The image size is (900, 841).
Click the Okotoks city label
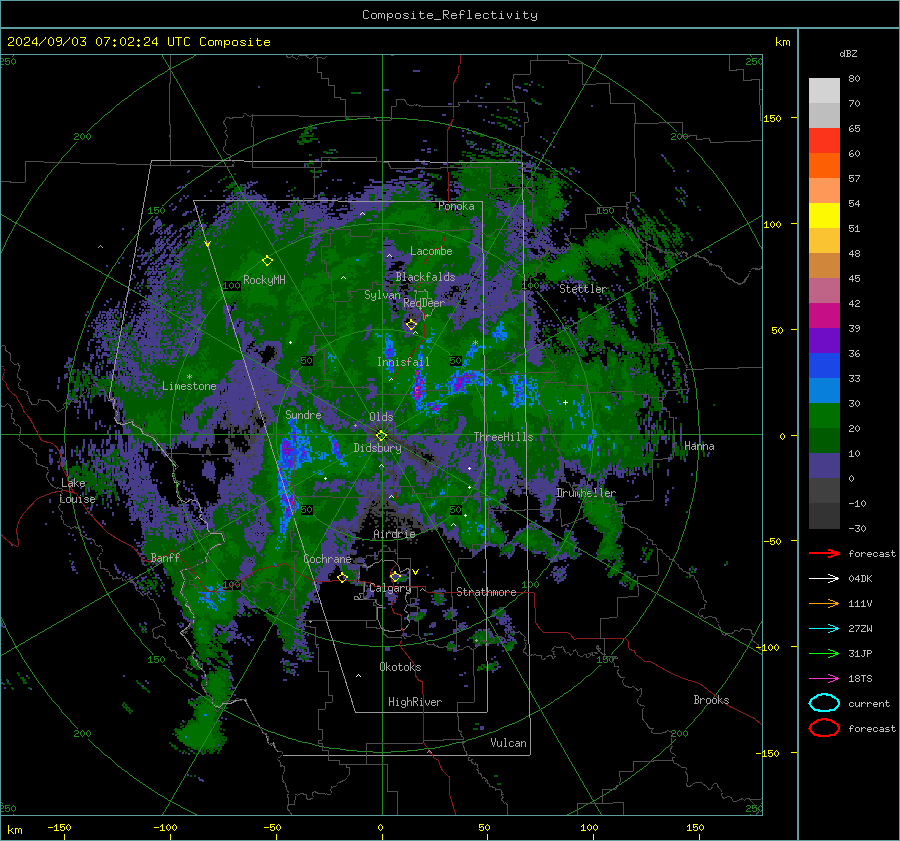(400, 667)
